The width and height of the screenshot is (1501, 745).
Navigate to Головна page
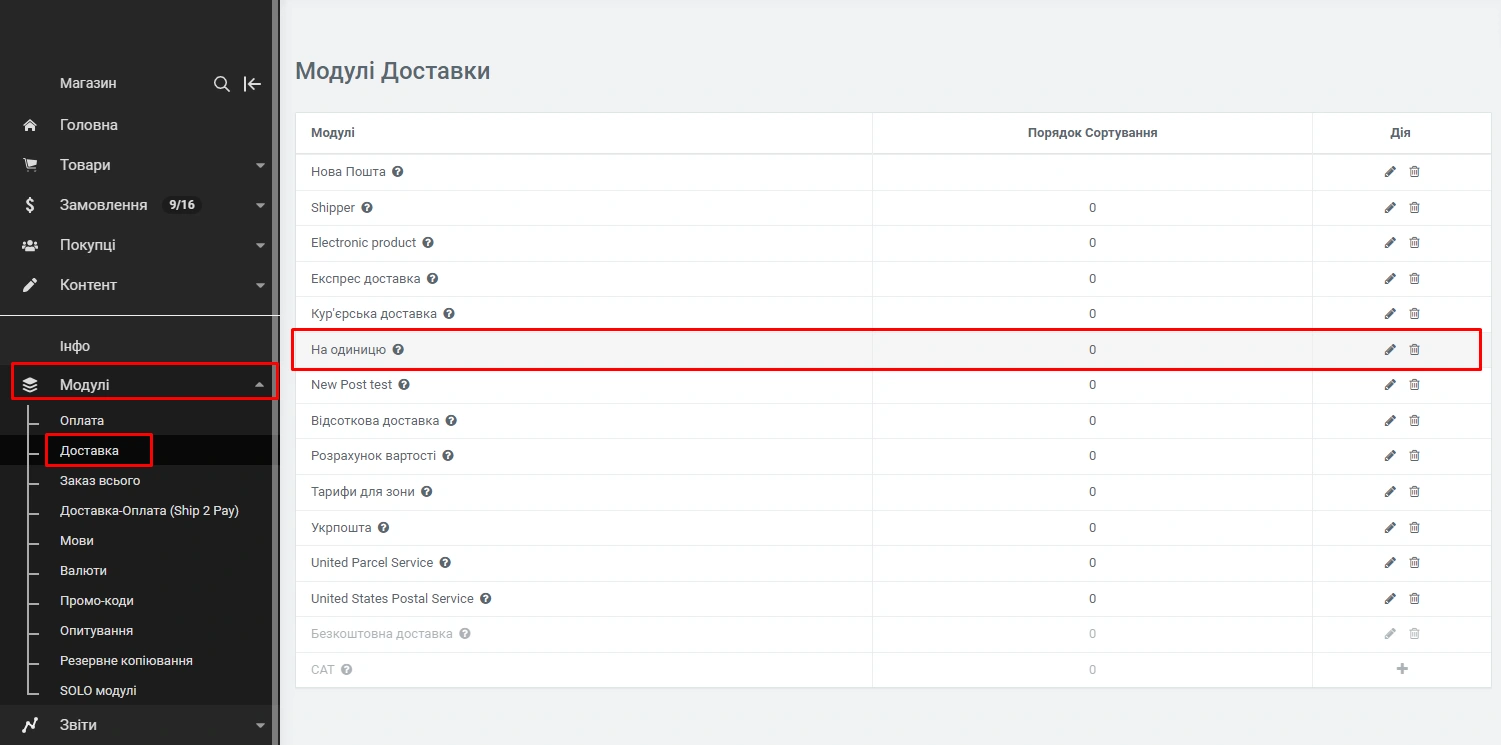point(89,125)
